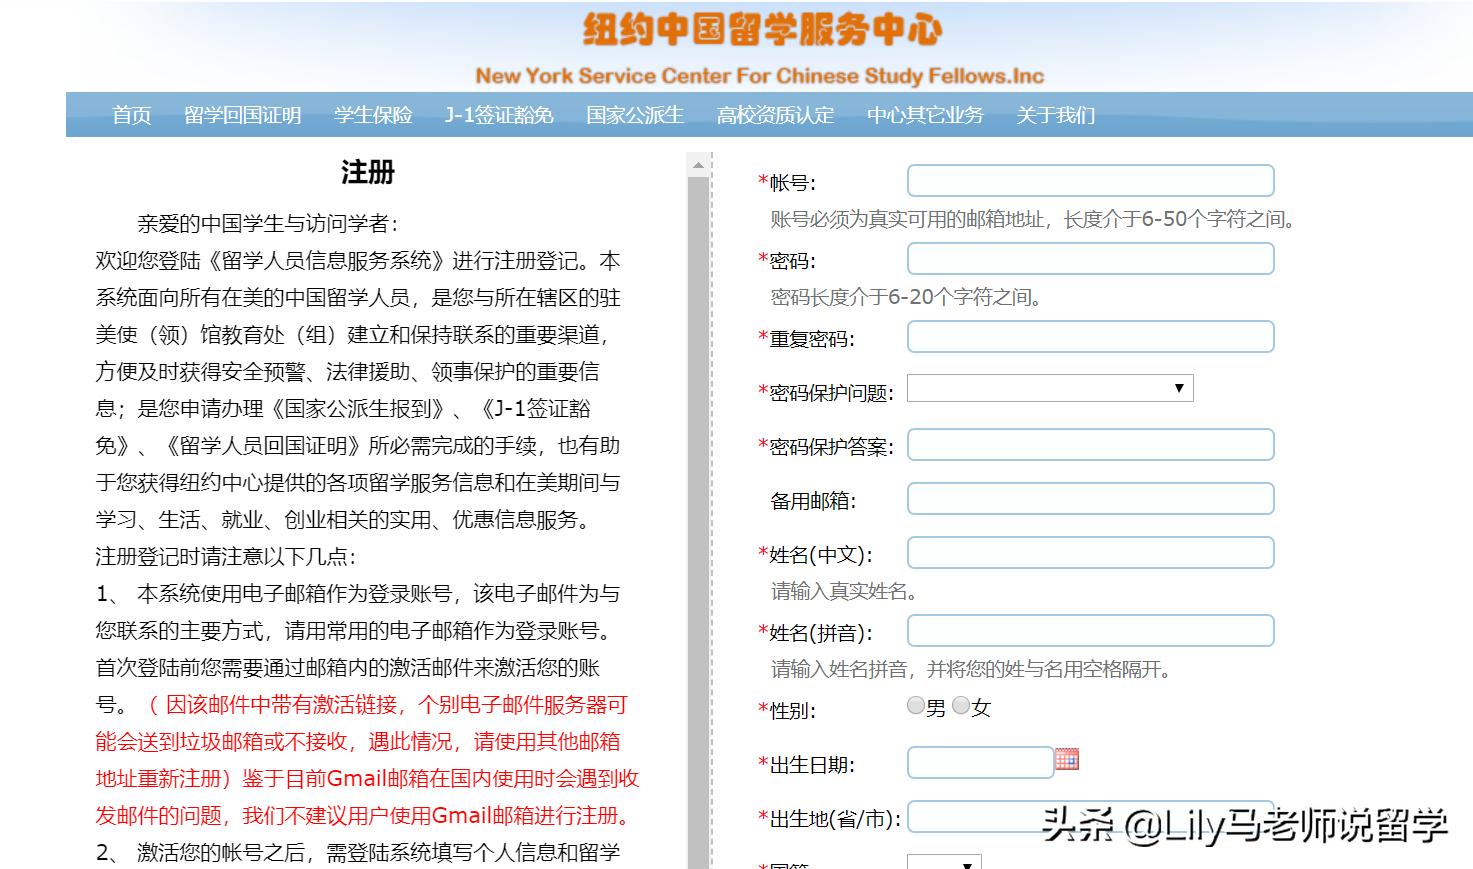
Task: Click the 备用邮箱 input field
Action: (x=1090, y=497)
